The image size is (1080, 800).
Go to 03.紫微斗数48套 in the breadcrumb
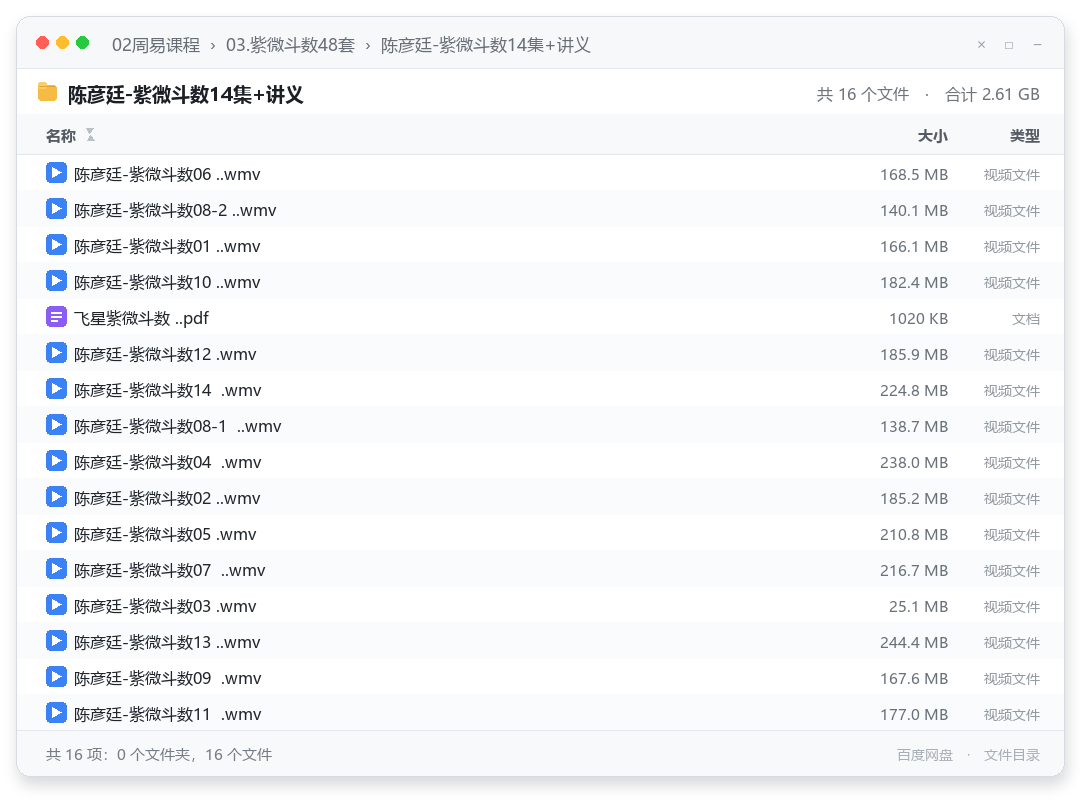click(291, 45)
